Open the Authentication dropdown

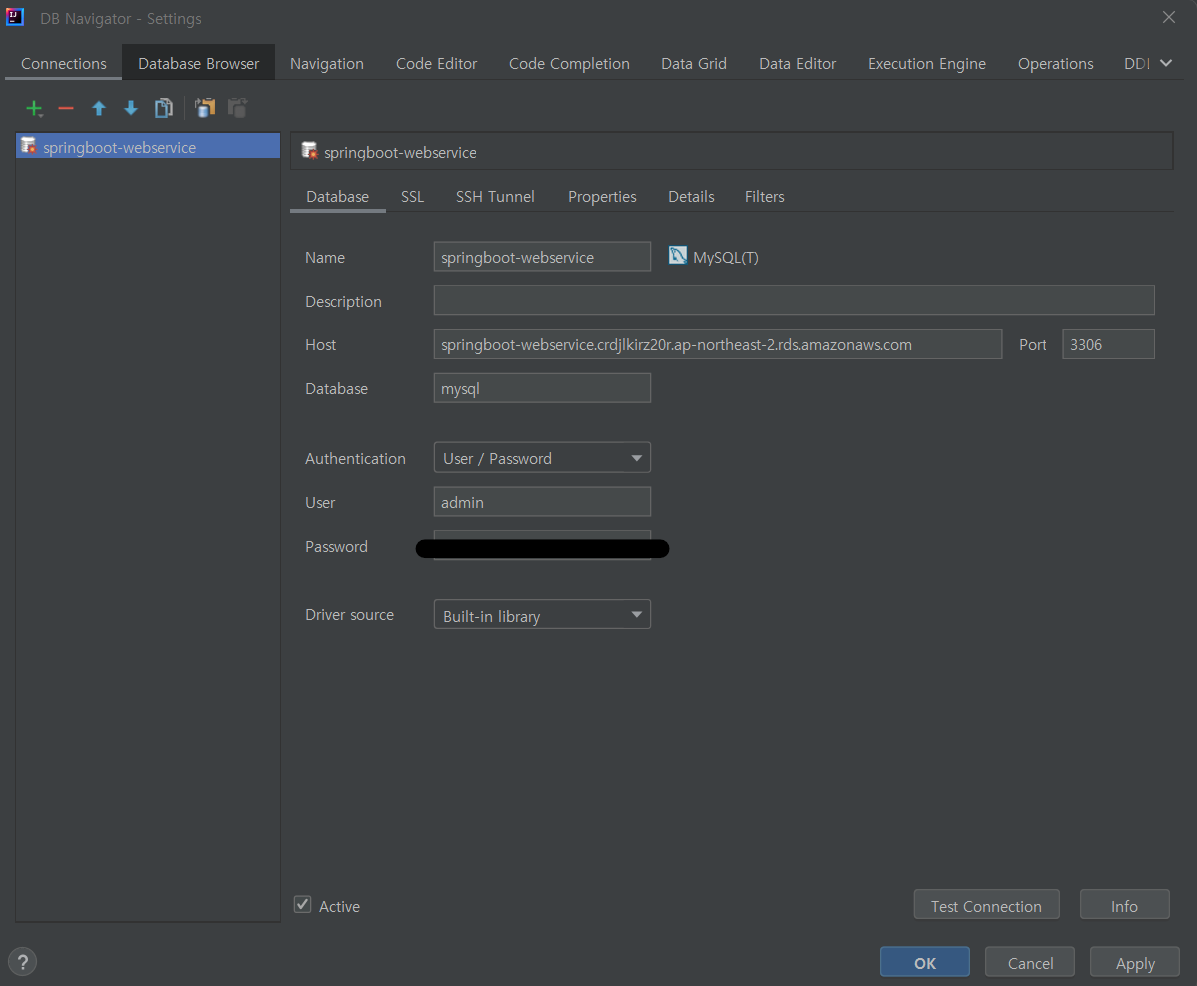click(x=542, y=458)
